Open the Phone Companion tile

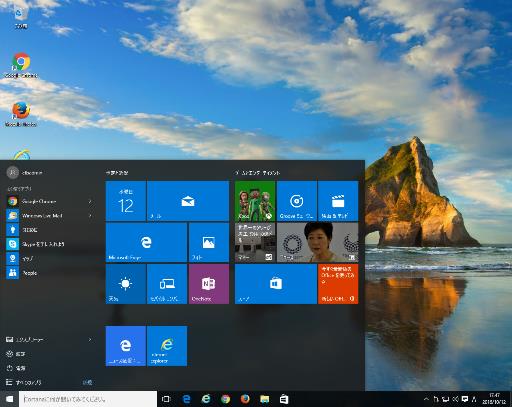pos(167,284)
